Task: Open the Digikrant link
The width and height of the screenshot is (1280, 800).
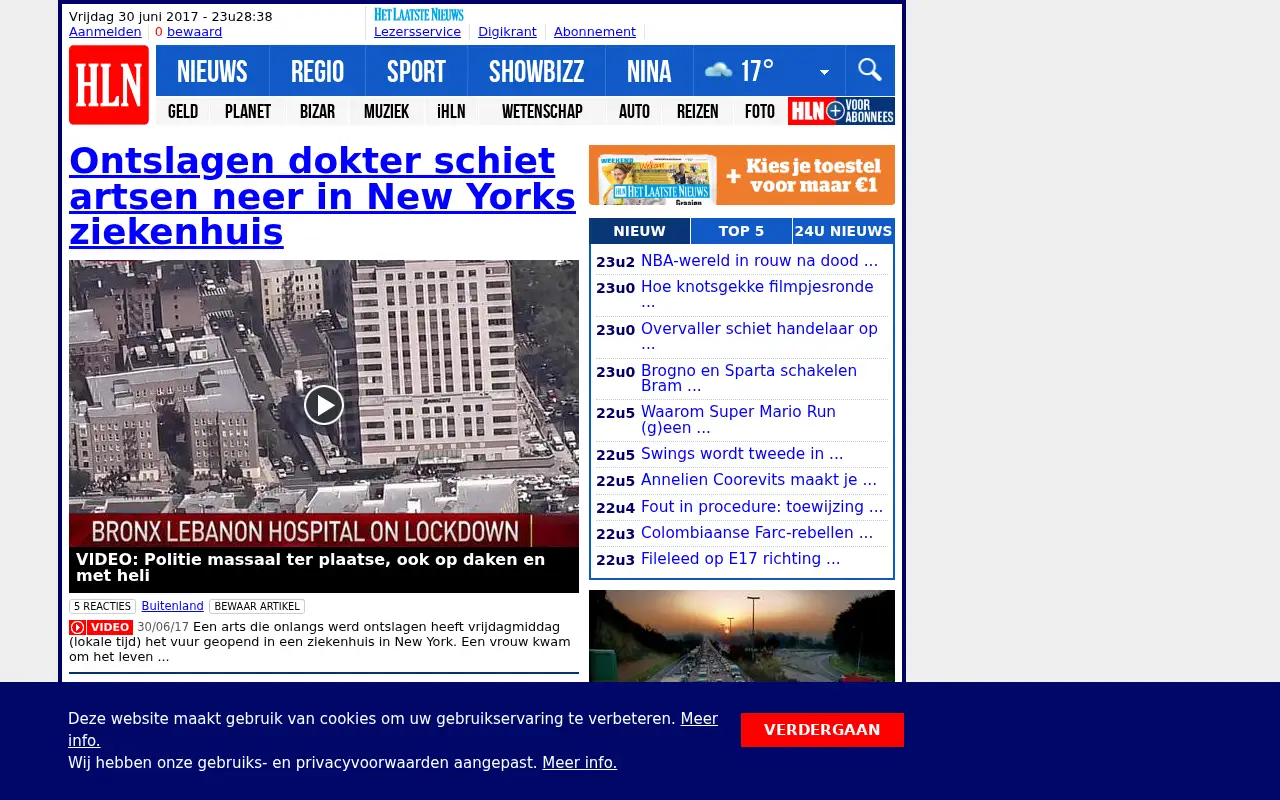Action: tap(507, 32)
